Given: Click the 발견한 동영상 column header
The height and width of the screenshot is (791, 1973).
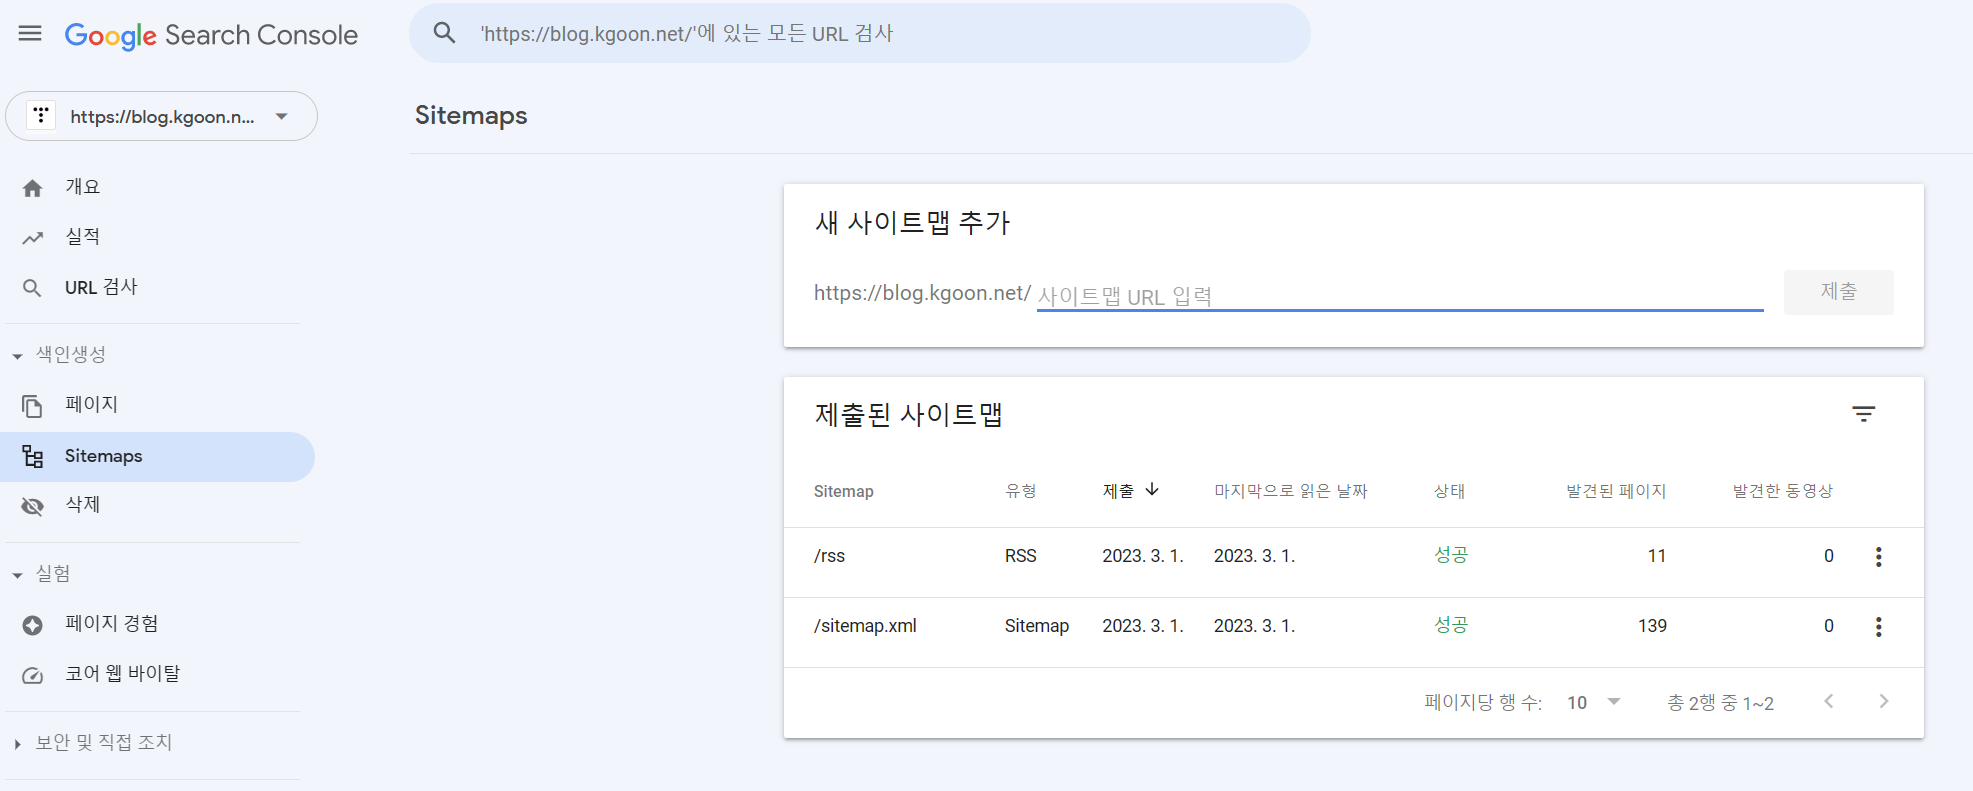Looking at the screenshot, I should point(1783,491).
